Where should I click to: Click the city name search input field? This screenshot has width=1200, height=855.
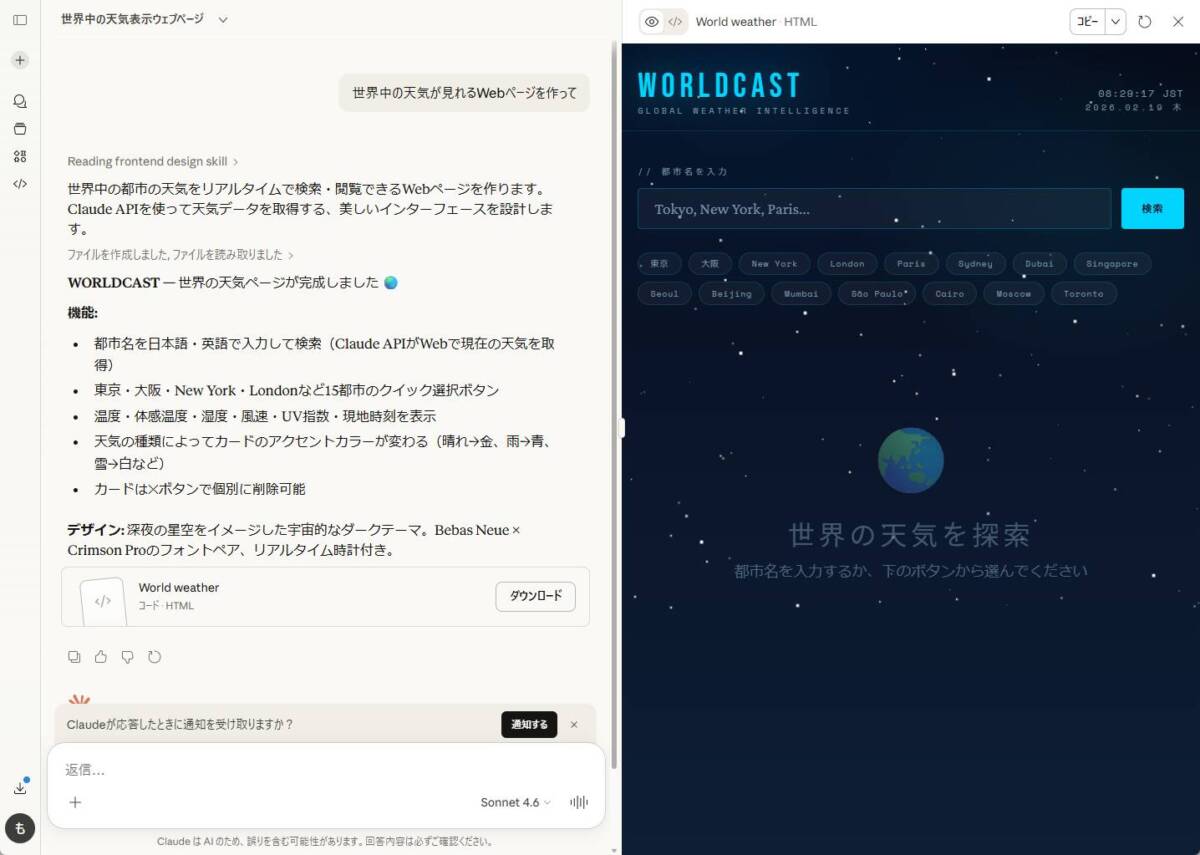[x=873, y=208]
